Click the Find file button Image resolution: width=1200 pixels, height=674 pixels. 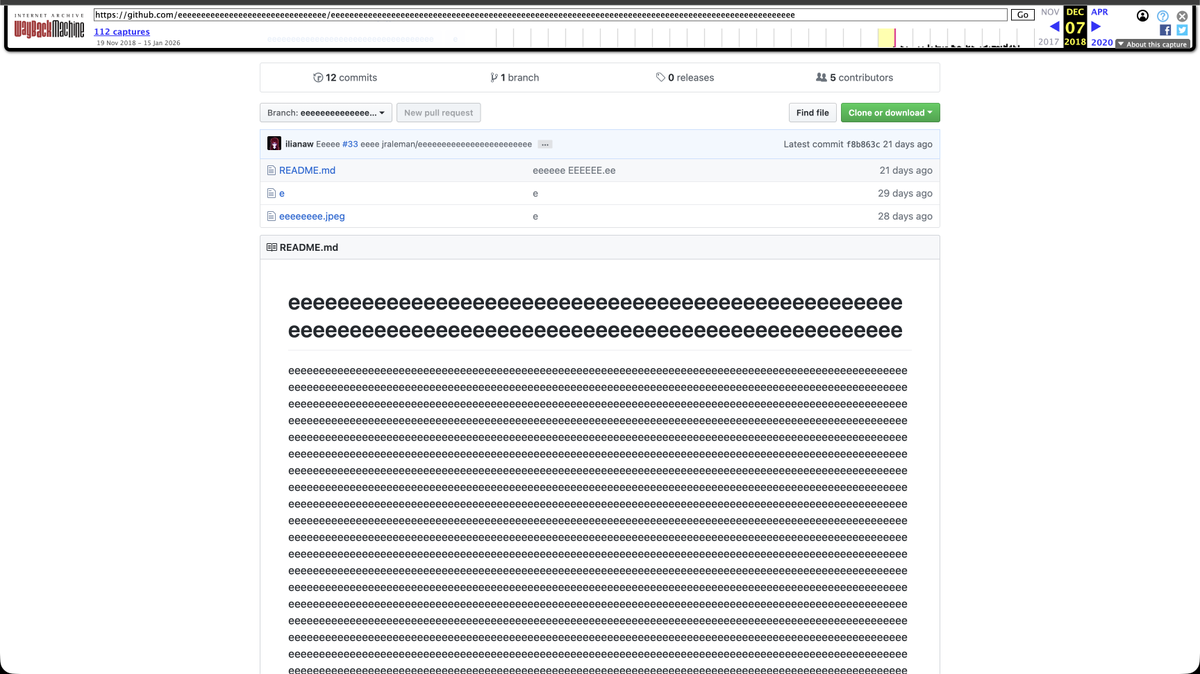(x=812, y=113)
